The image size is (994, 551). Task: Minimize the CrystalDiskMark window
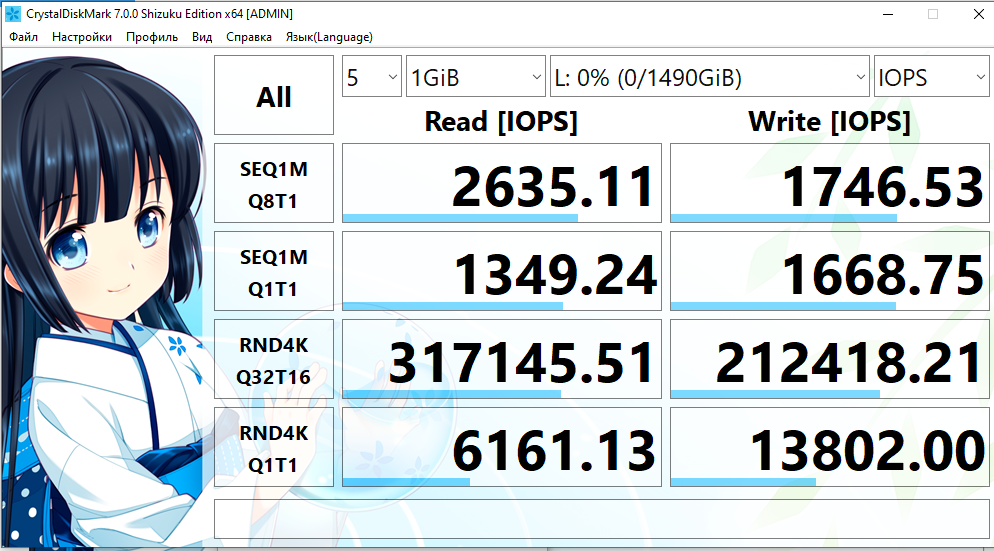tap(888, 14)
